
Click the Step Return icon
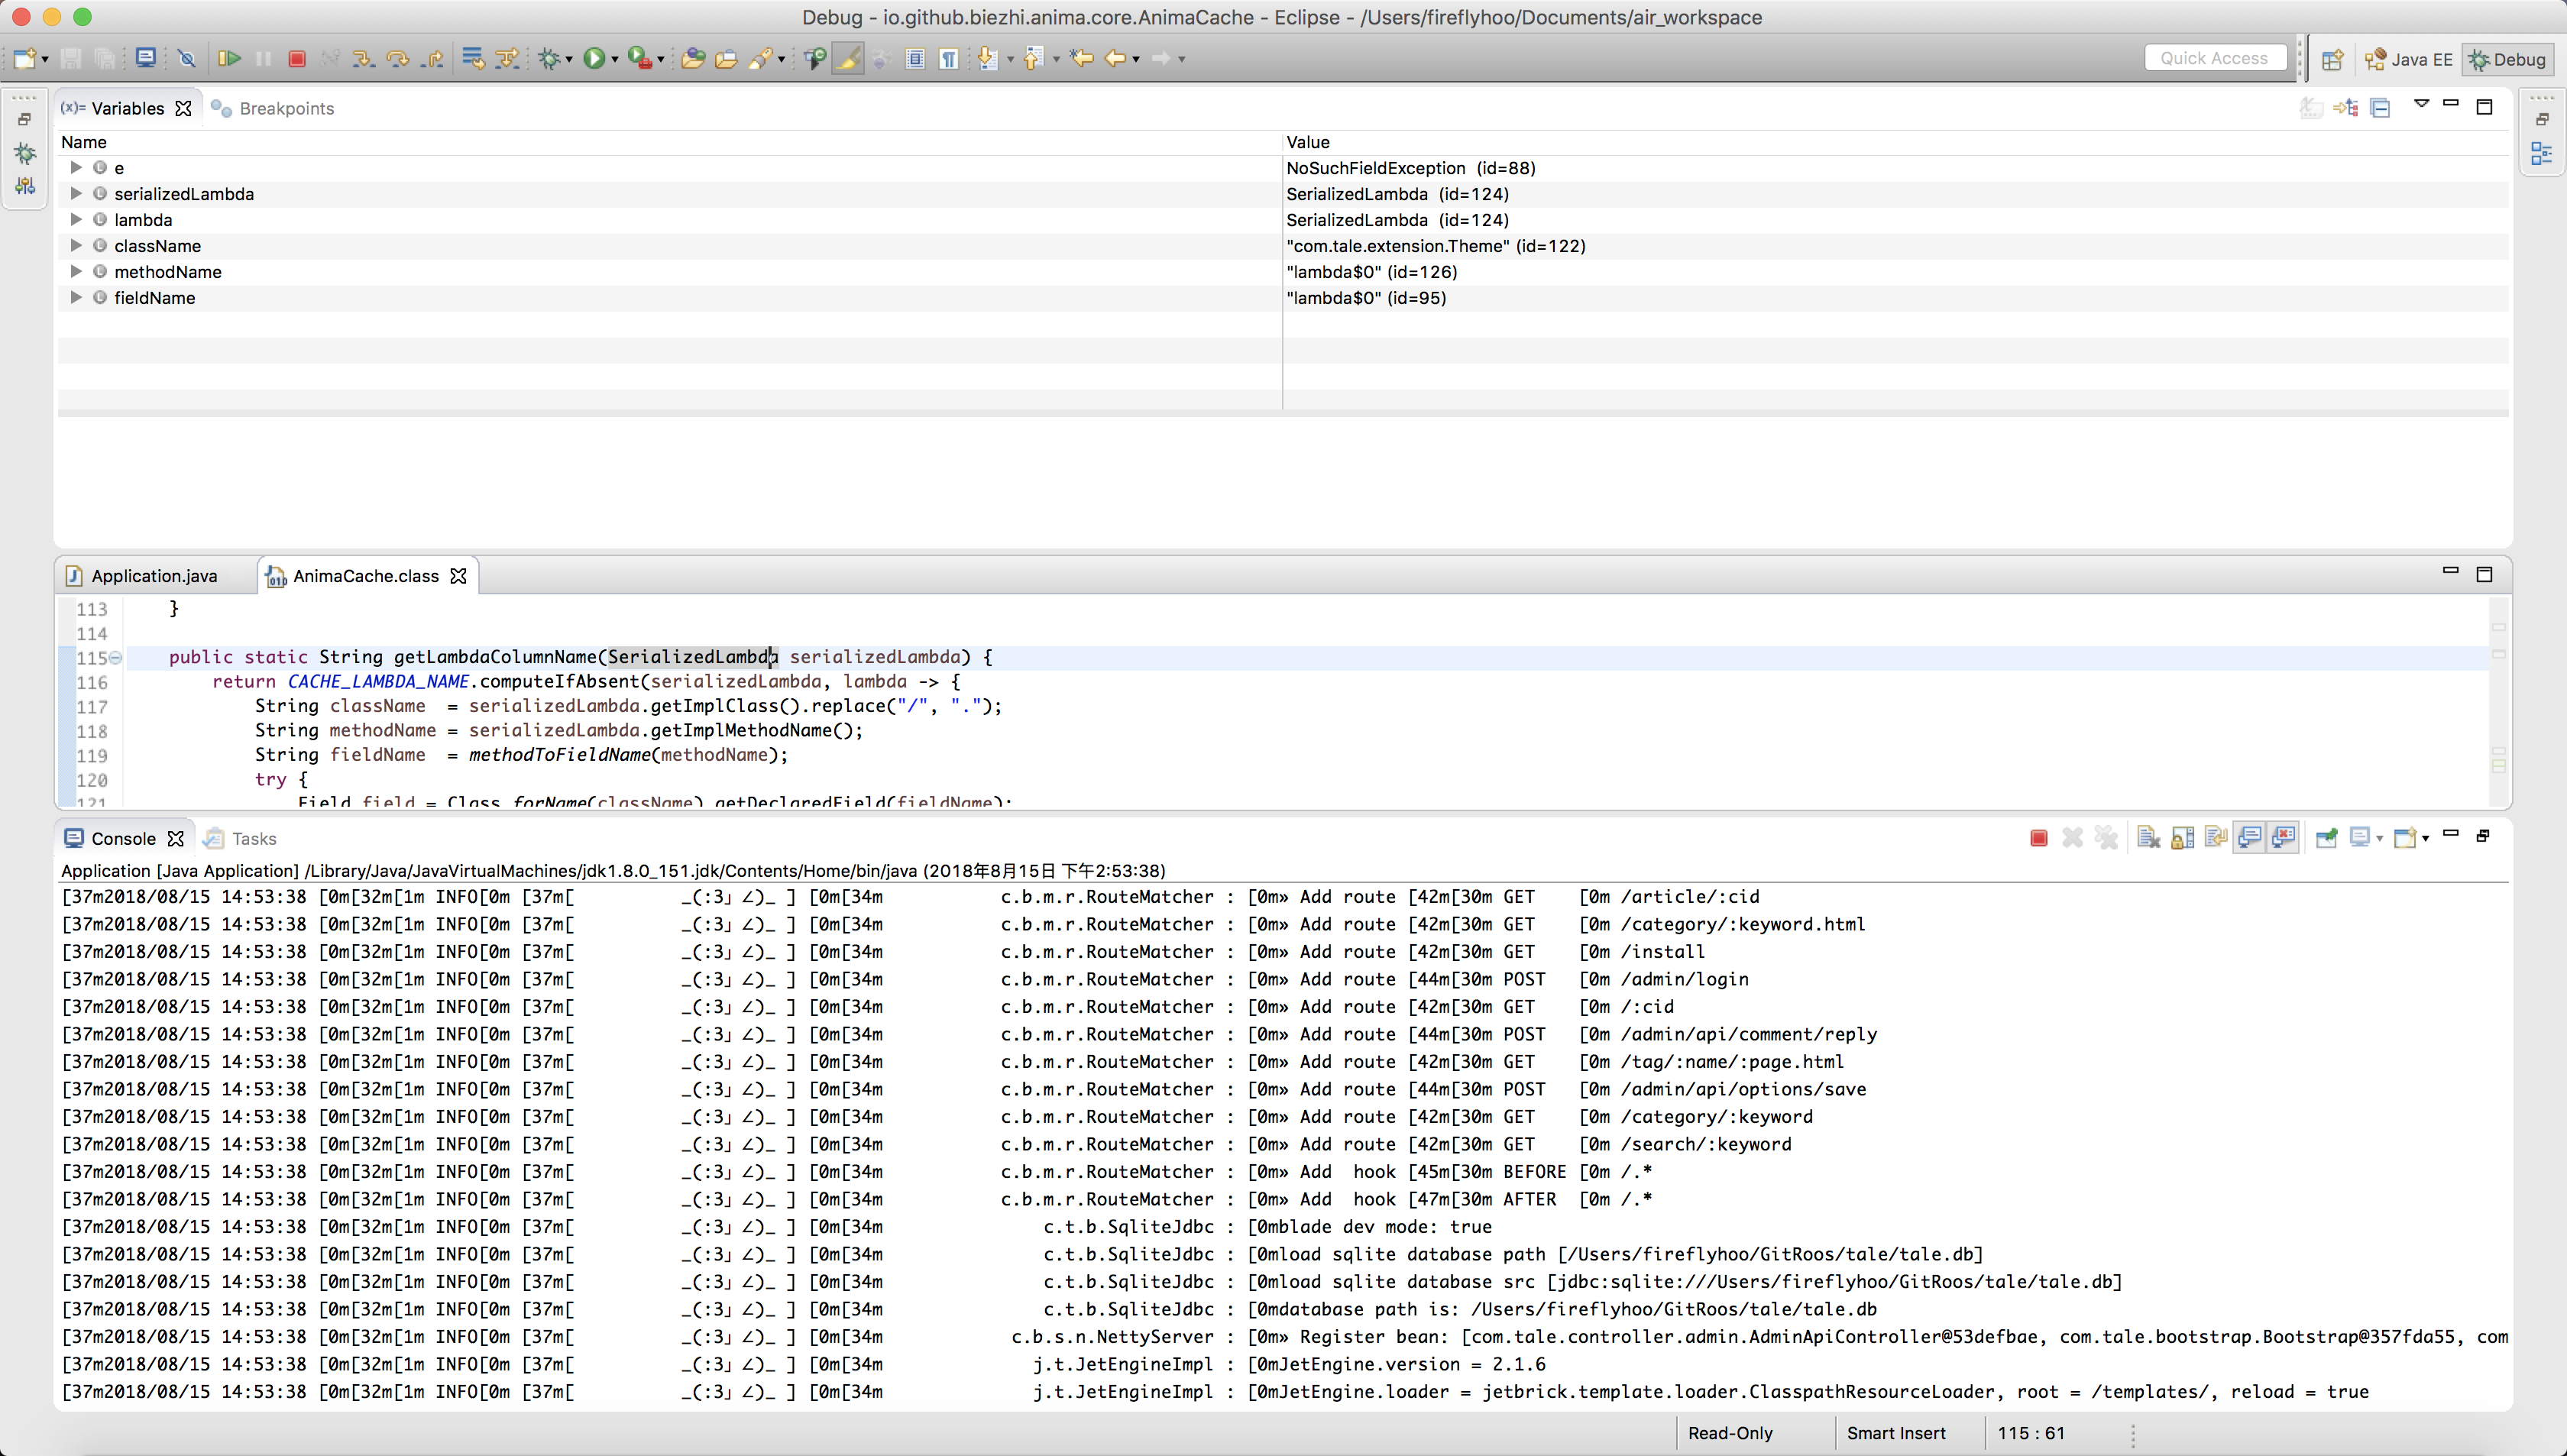point(432,59)
